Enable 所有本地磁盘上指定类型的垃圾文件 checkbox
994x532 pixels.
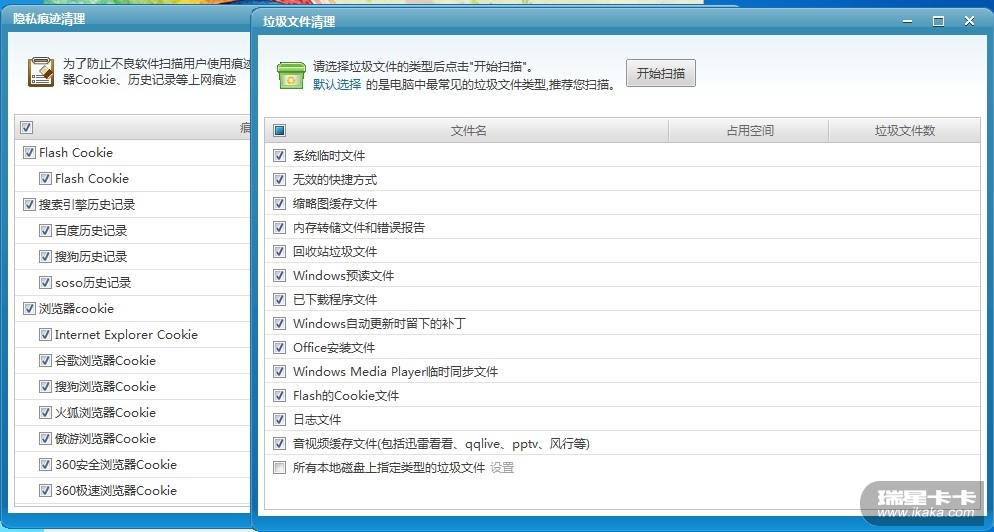(280, 468)
